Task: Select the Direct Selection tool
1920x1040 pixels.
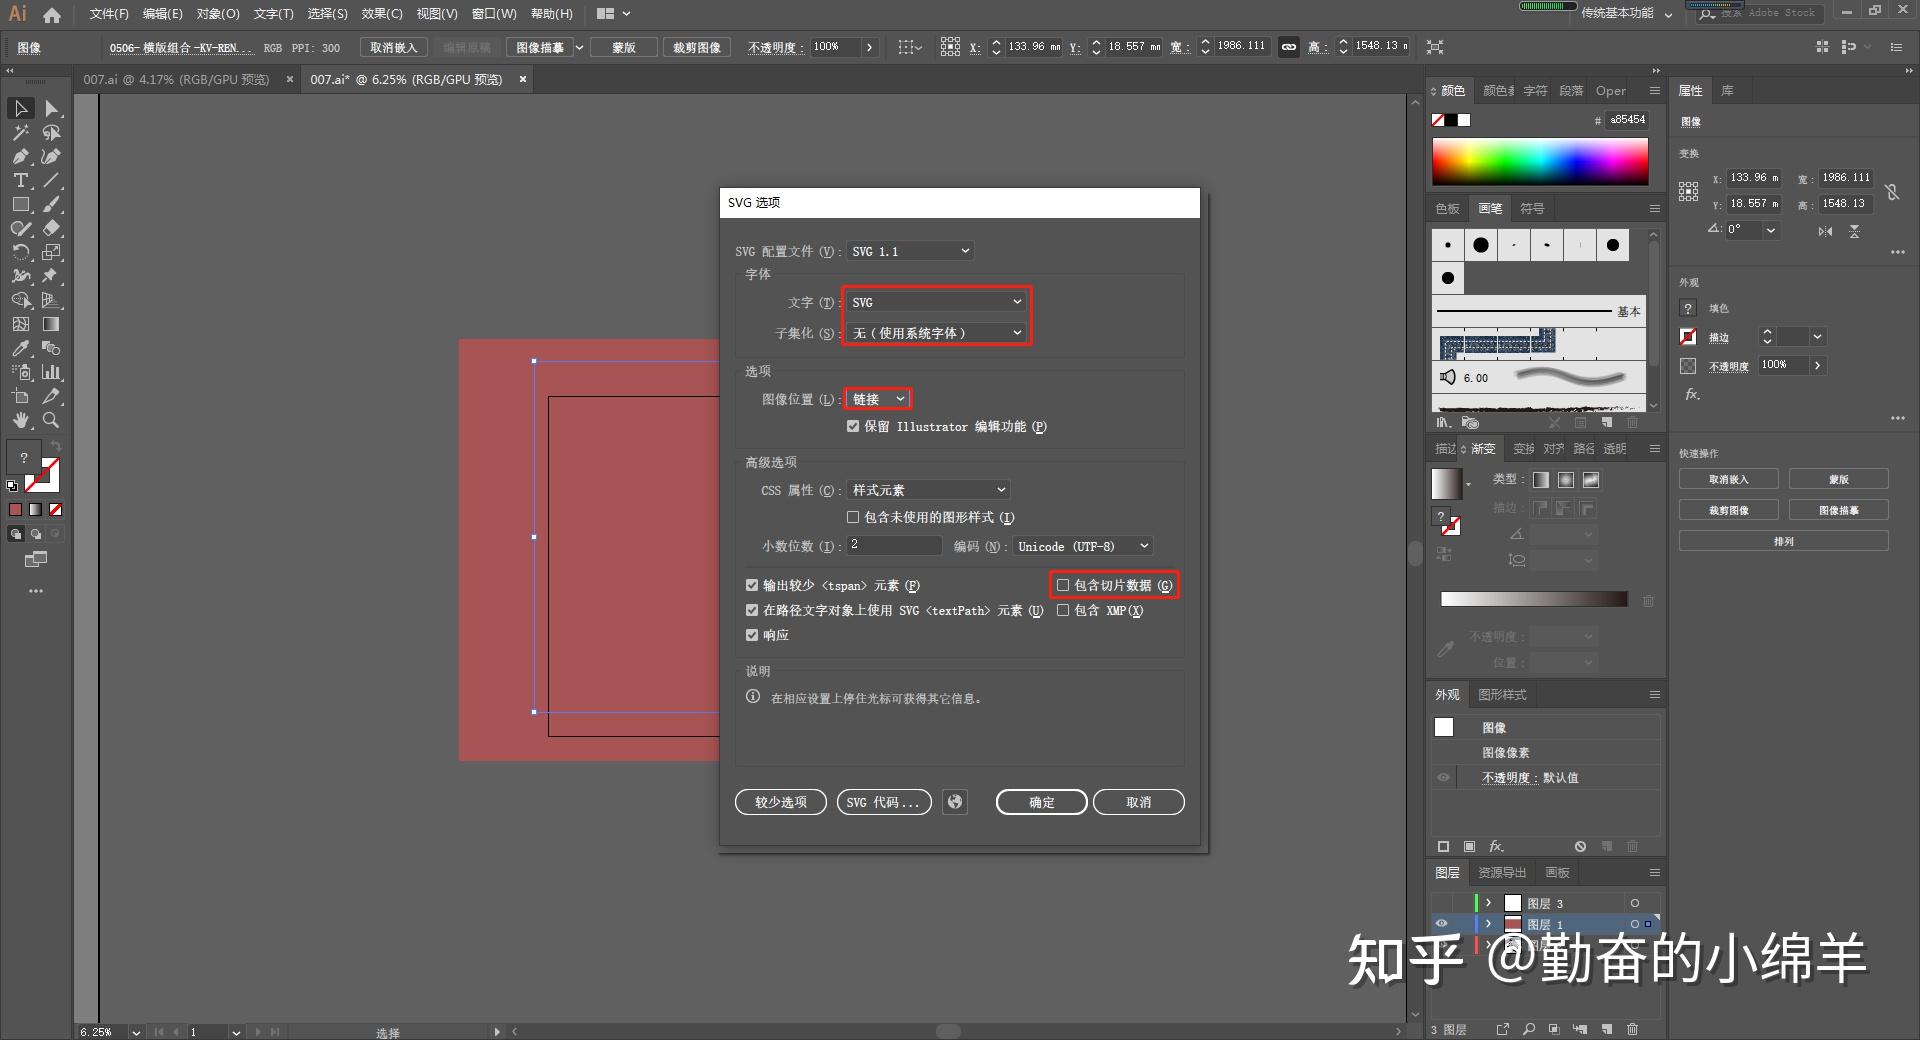Action: click(52, 108)
